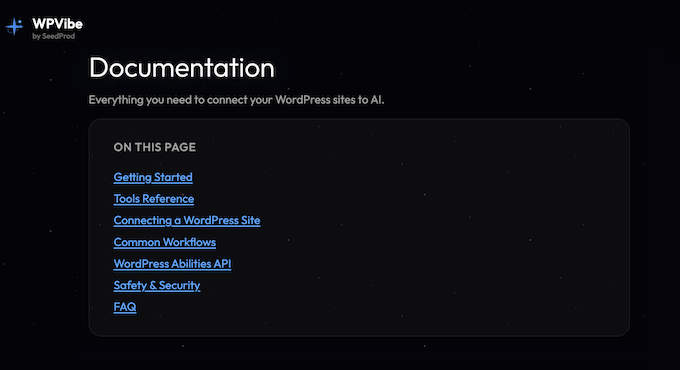
Task: Click the "by SeedProd" tagline
Action: tap(54, 36)
